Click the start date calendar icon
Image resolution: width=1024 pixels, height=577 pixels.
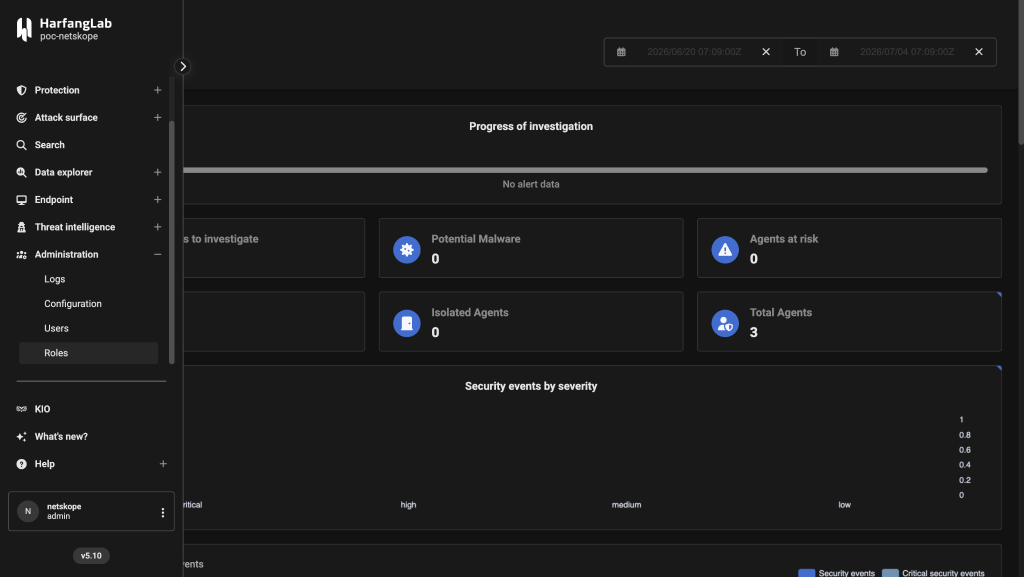coord(622,52)
